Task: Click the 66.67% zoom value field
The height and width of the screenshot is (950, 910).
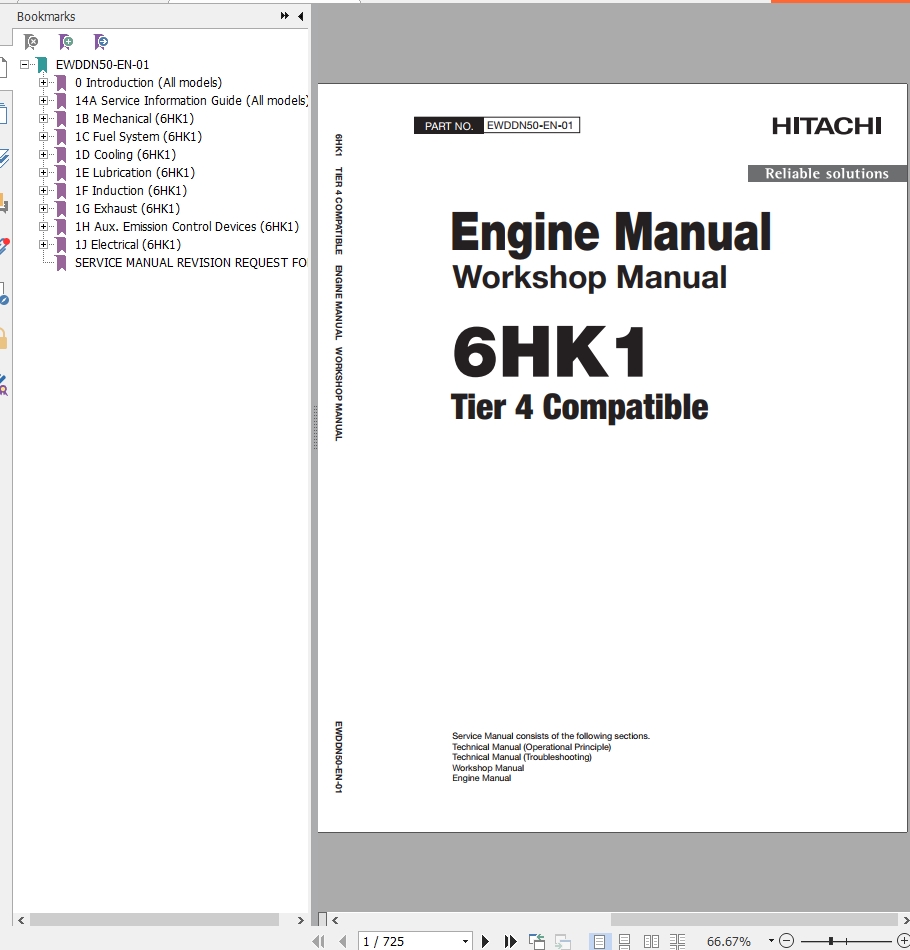Action: [x=729, y=941]
